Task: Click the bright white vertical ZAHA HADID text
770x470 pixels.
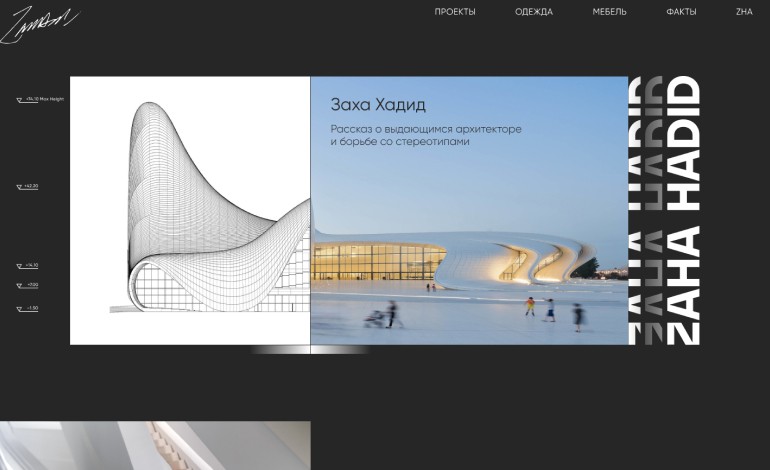Action: click(684, 210)
